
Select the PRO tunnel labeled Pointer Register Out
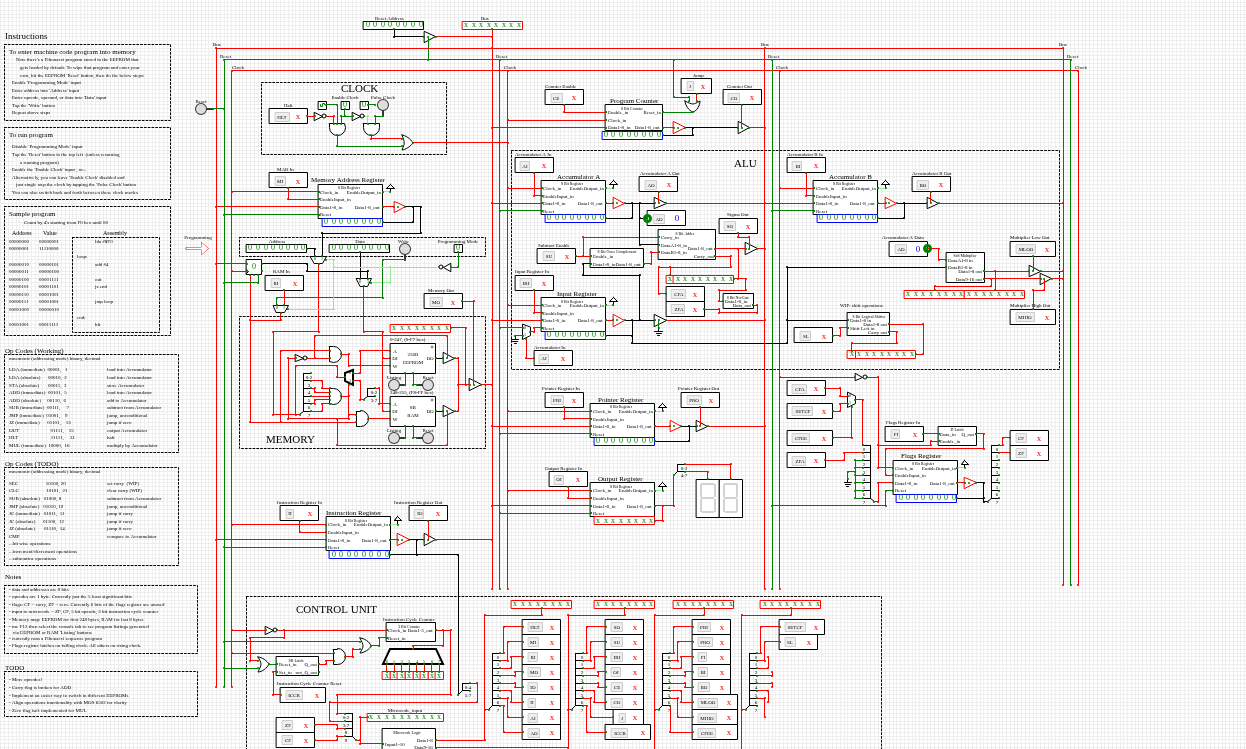pos(701,400)
